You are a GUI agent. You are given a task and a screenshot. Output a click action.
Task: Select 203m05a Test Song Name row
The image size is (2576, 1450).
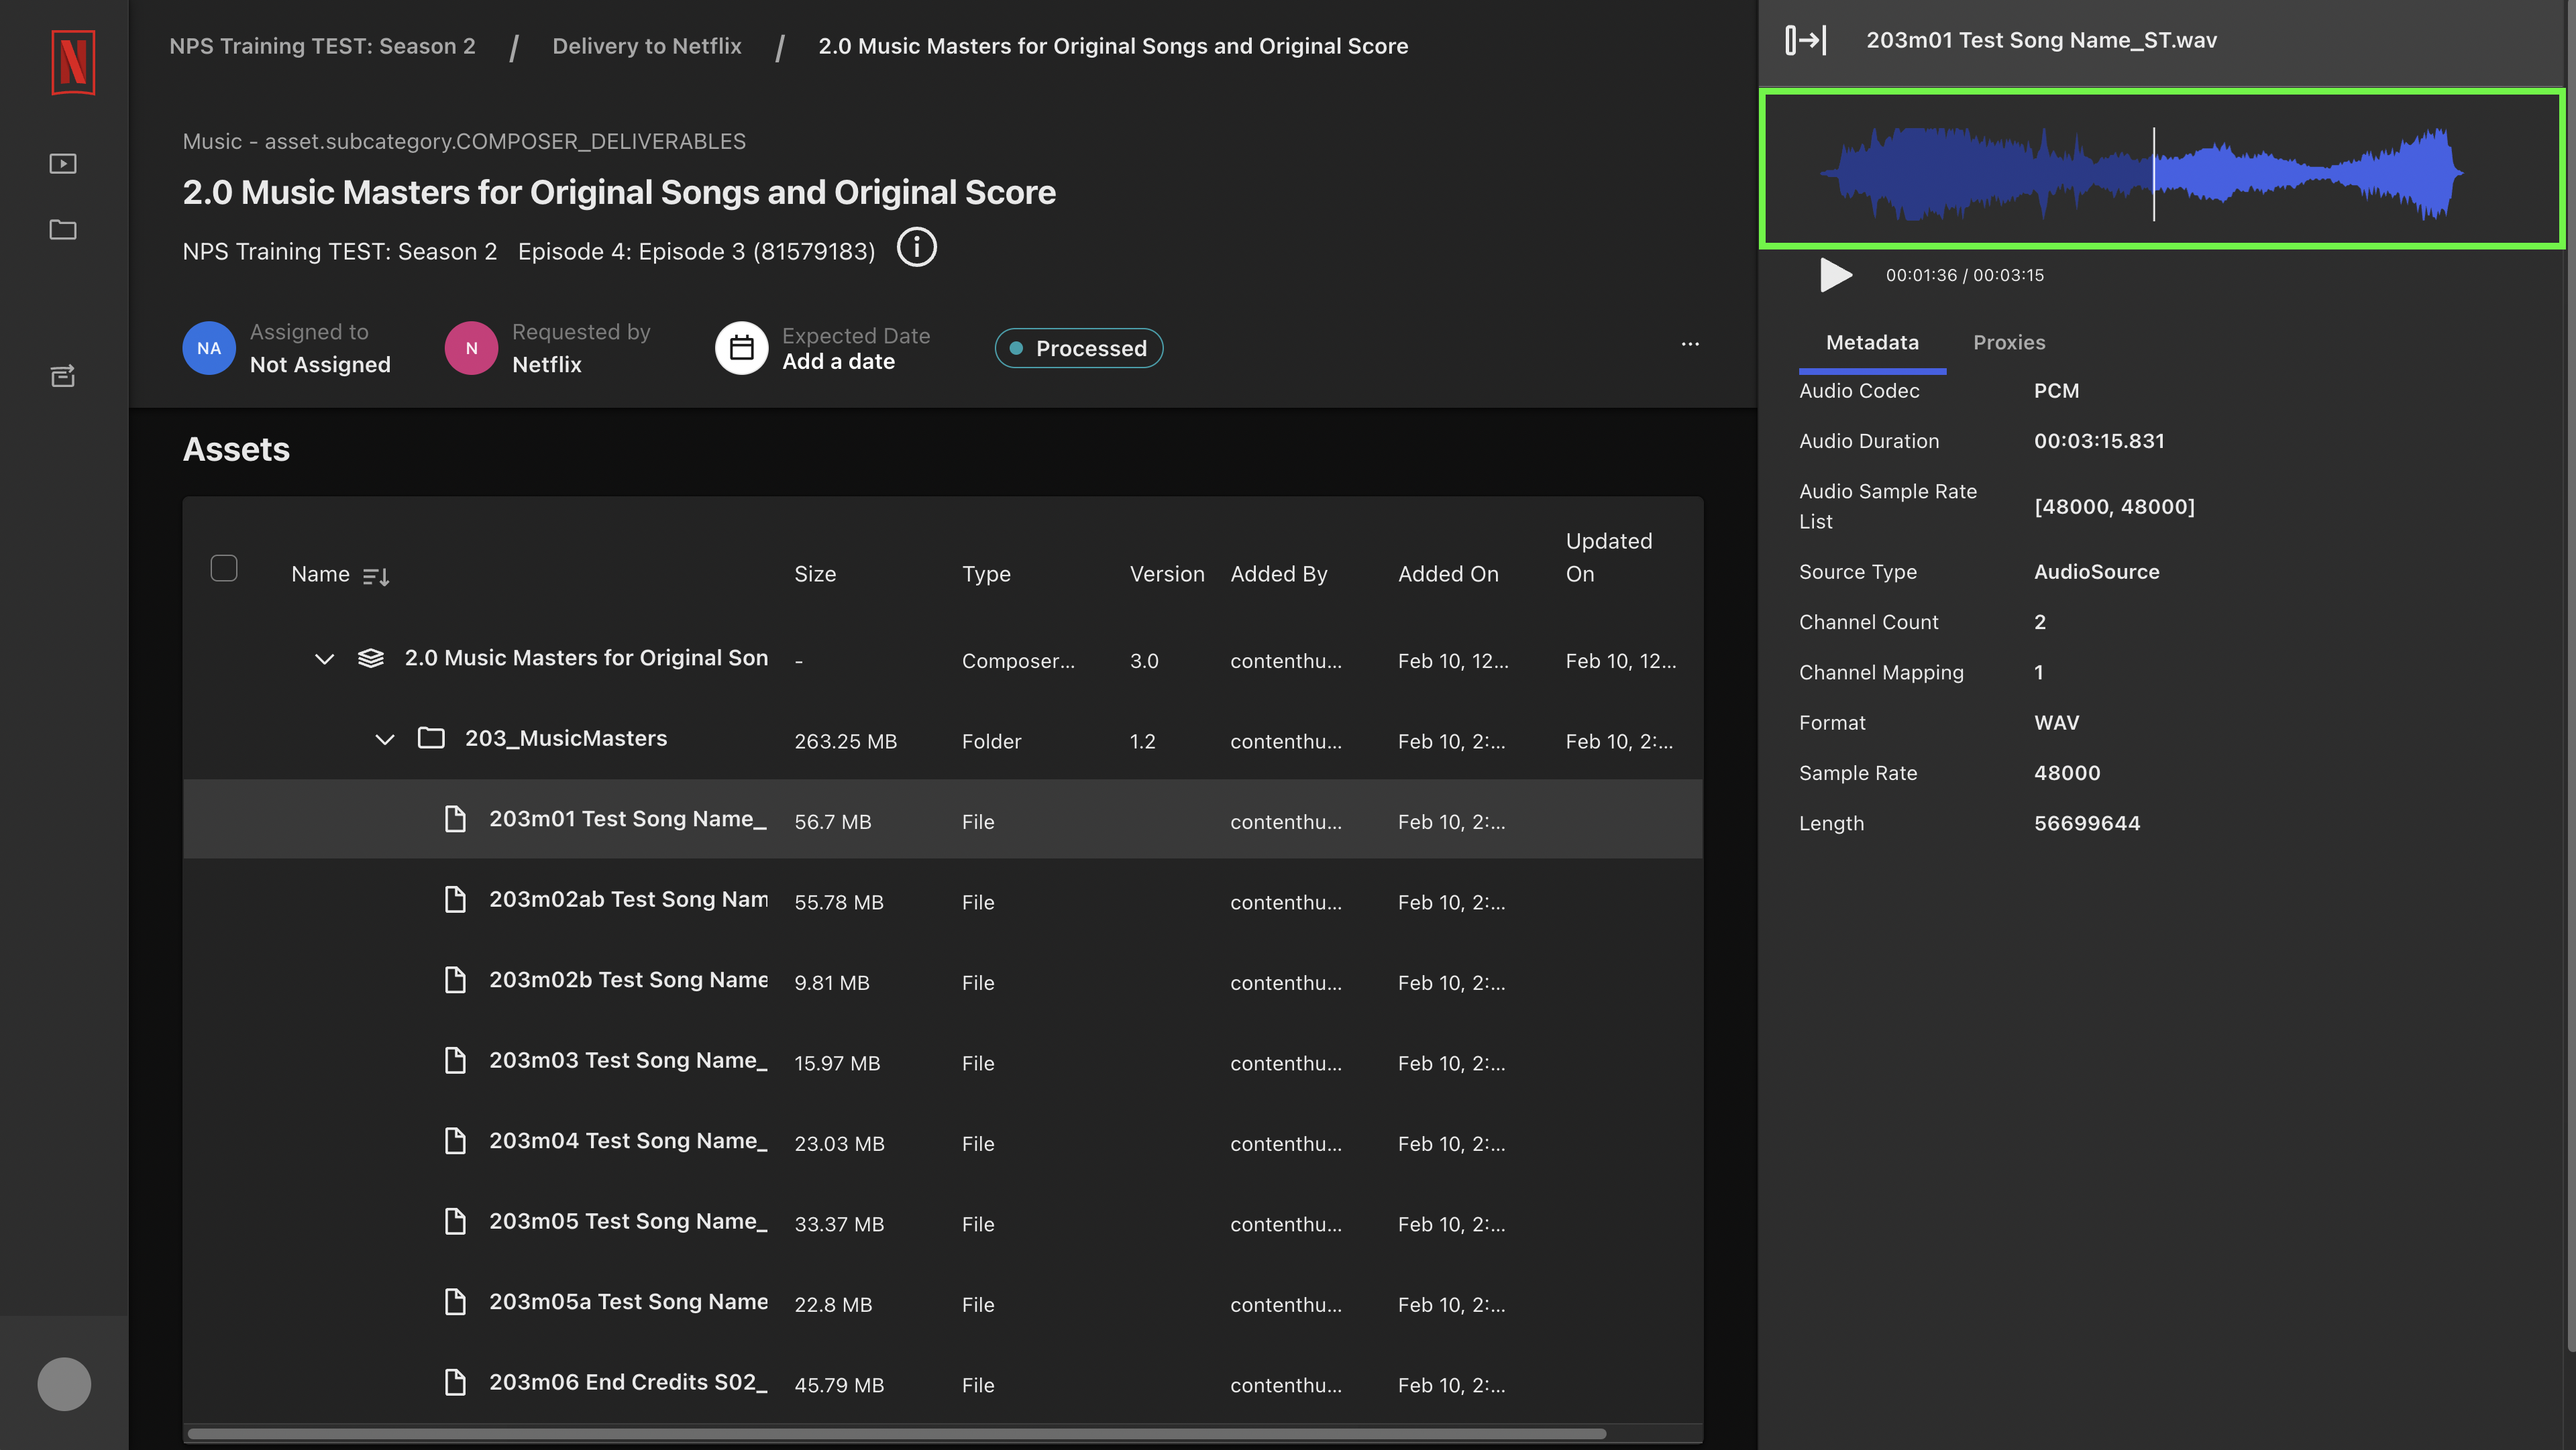pyautogui.click(x=943, y=1302)
